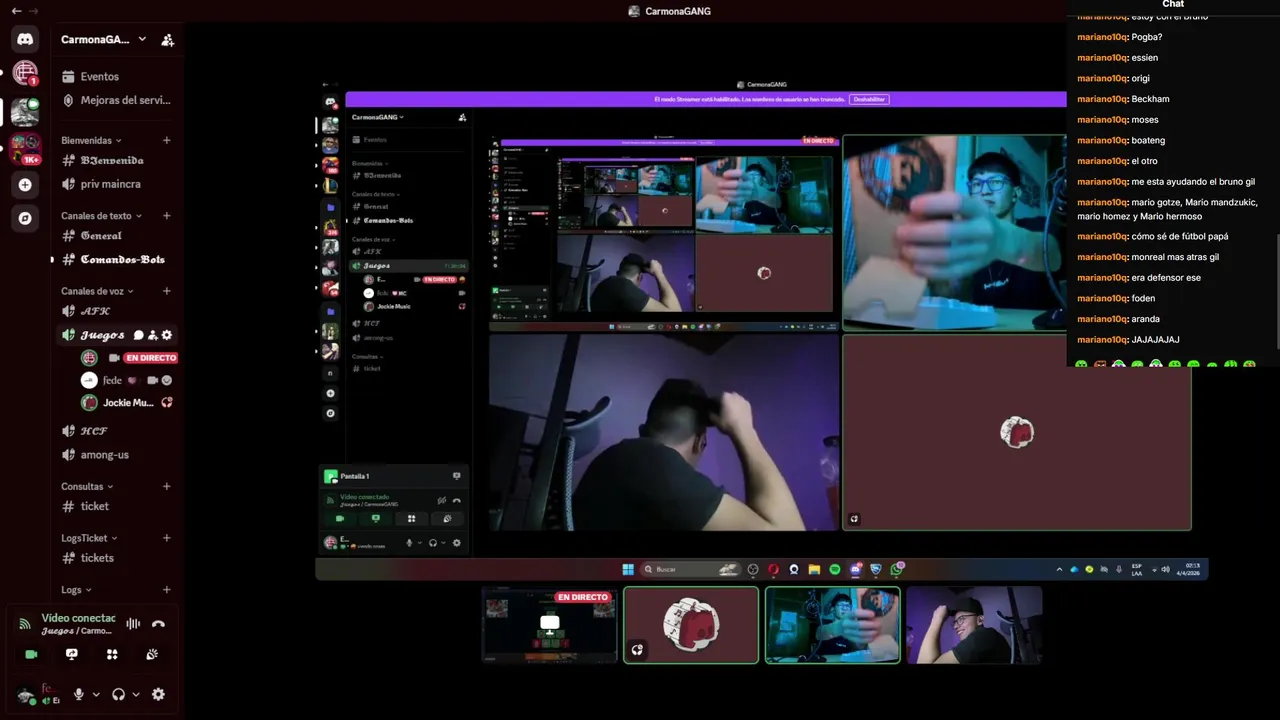Click Jockie Music bot in Juegos channel
This screenshot has height=720, width=1280.
coord(126,403)
